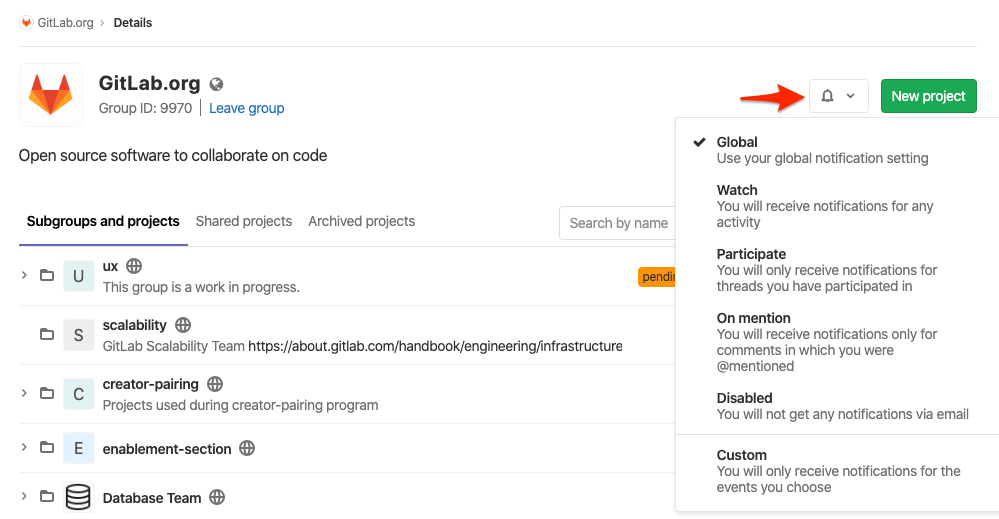
Task: Click the Search by name field
Action: (x=618, y=223)
